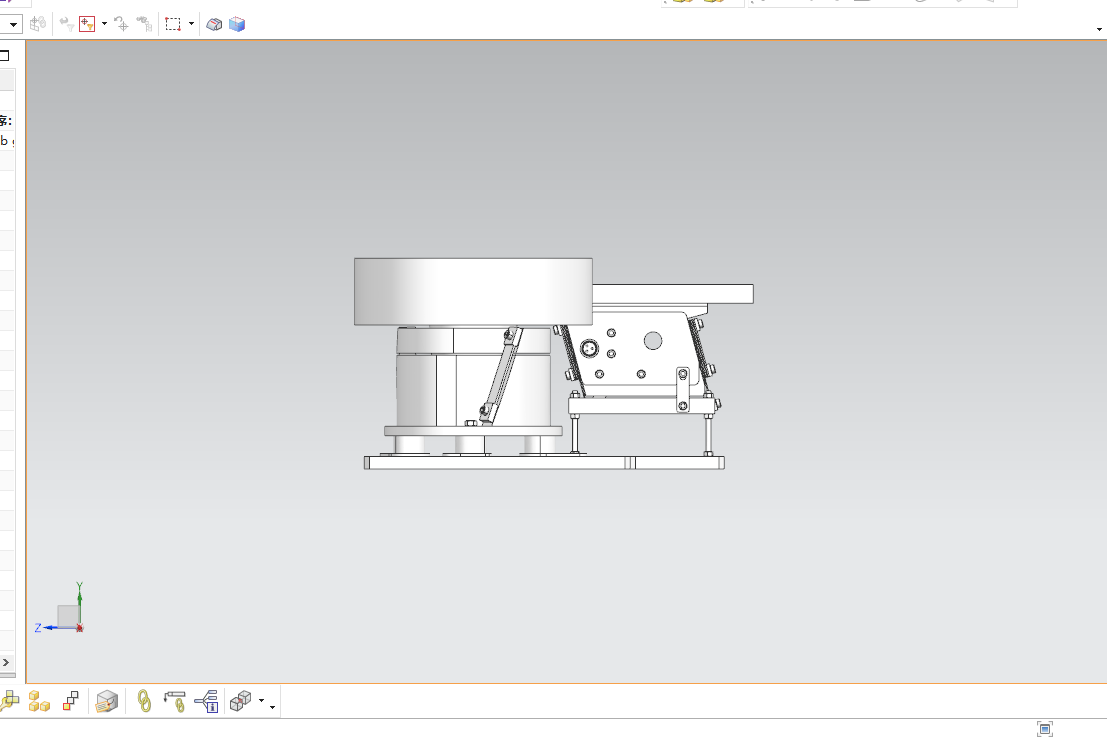Expand the bottom toolbar options arrow

(x=273, y=708)
